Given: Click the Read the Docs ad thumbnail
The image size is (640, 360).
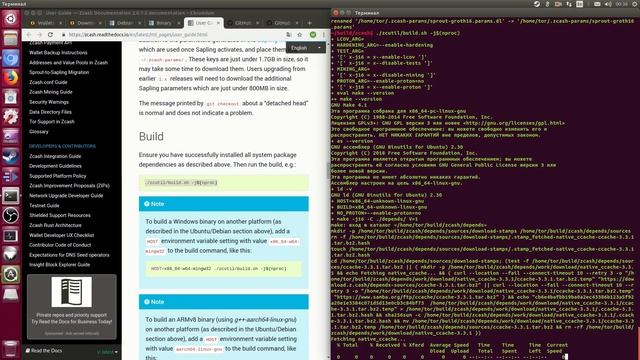Looking at the screenshot, I should (71, 292).
